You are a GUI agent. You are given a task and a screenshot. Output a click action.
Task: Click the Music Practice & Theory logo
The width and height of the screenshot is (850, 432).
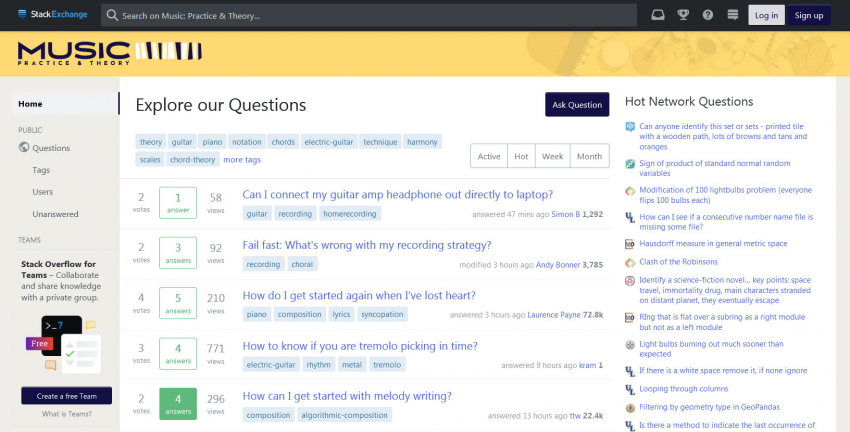pos(110,53)
